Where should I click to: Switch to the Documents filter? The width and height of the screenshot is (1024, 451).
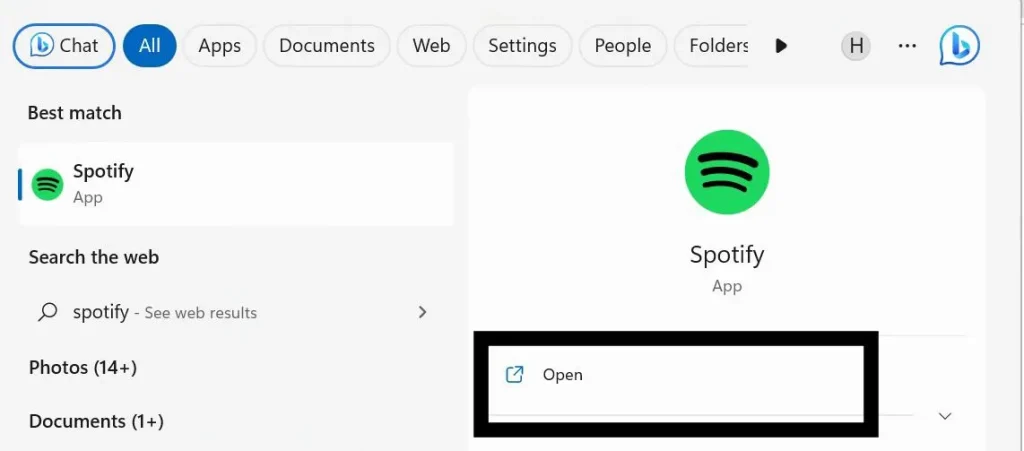(x=327, y=46)
